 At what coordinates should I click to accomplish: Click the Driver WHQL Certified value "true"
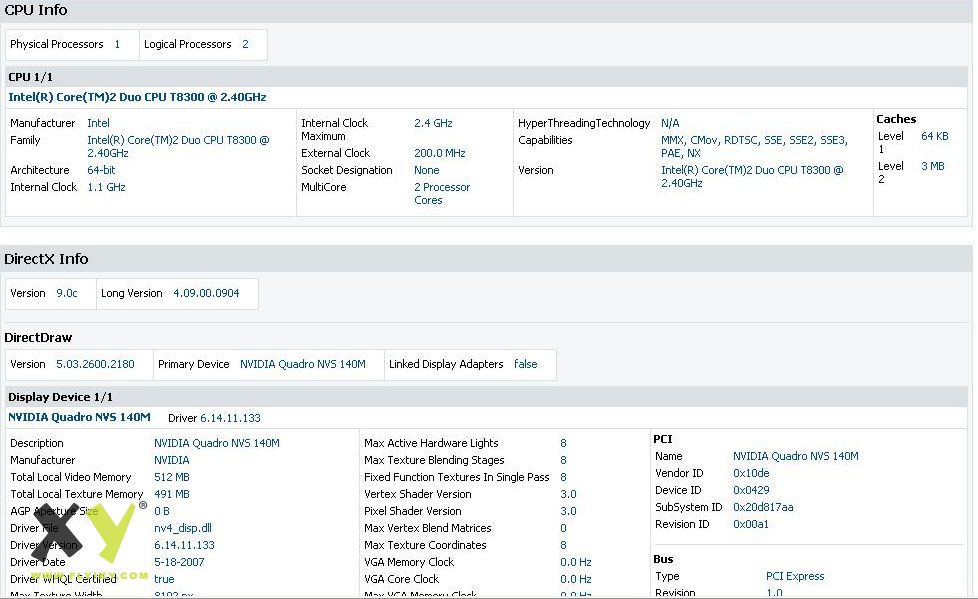(165, 579)
